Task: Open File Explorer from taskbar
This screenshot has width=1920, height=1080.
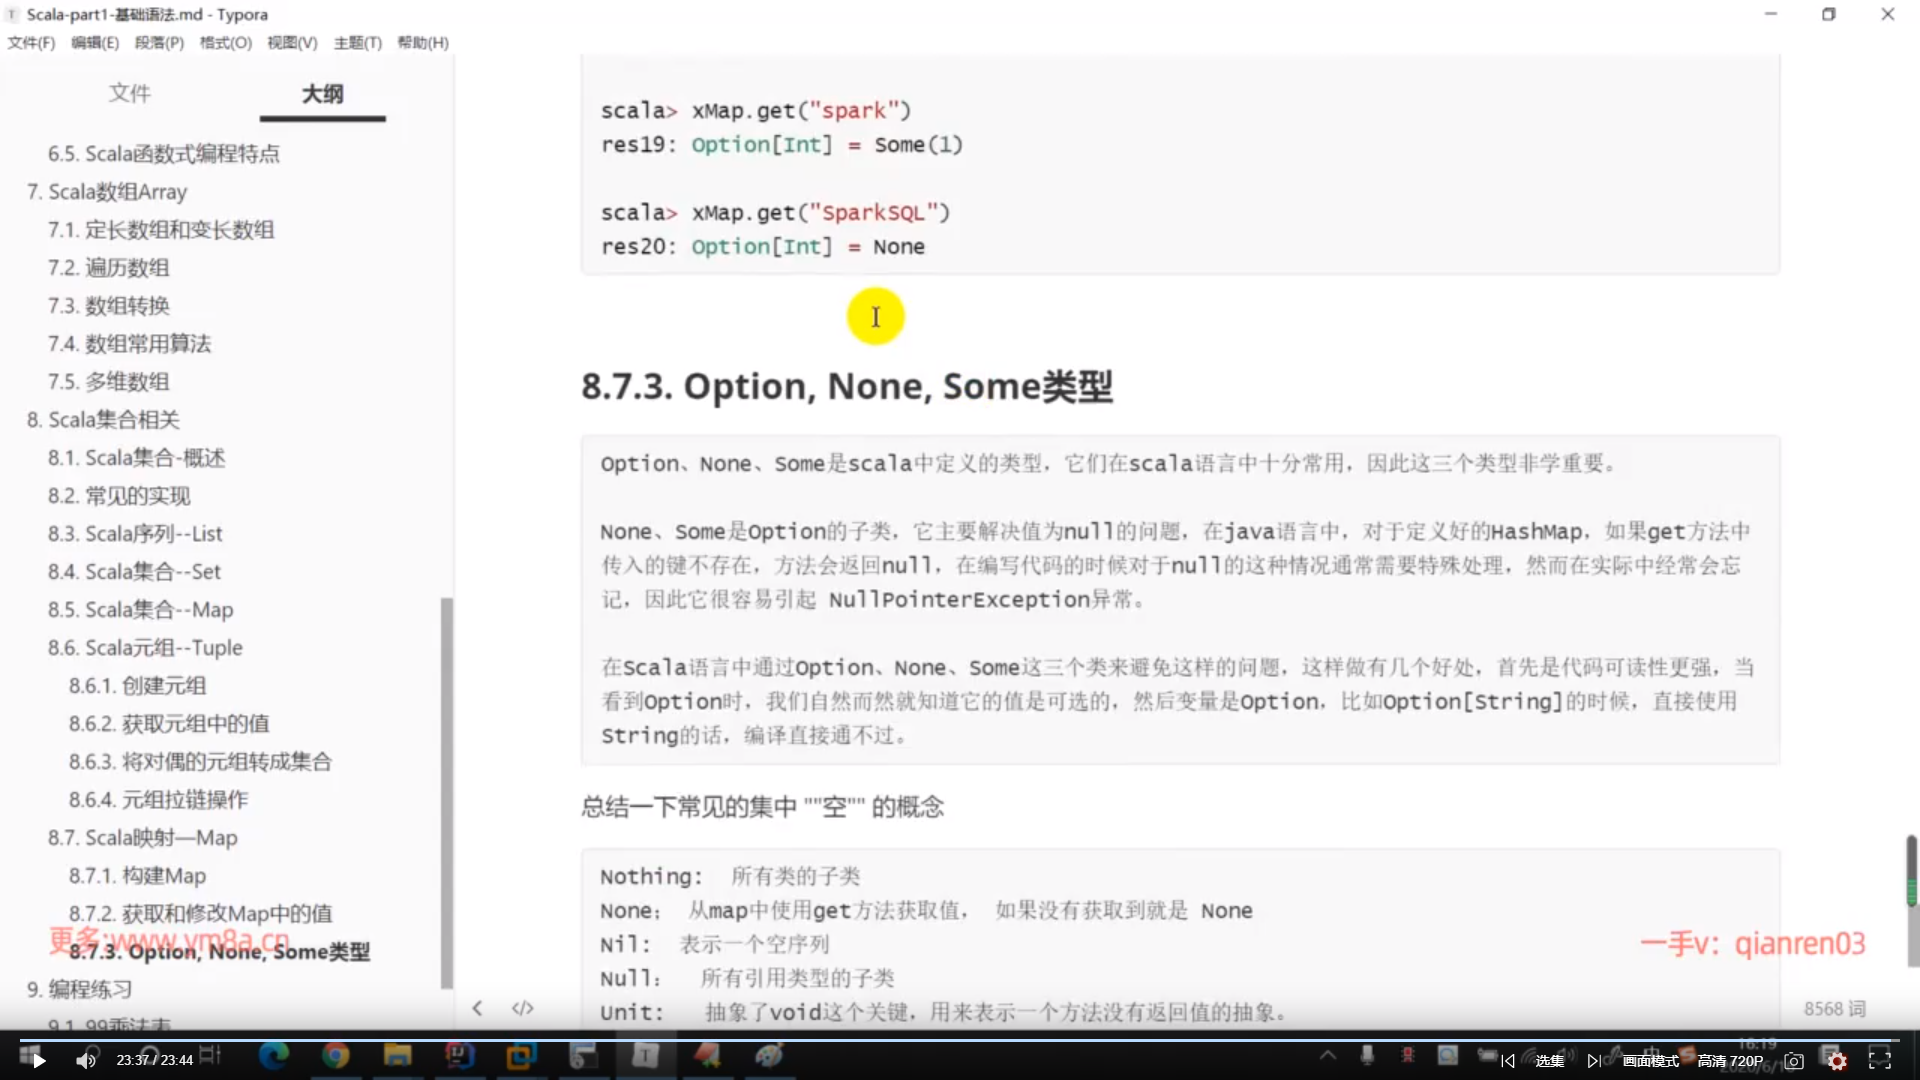Action: 397,1055
